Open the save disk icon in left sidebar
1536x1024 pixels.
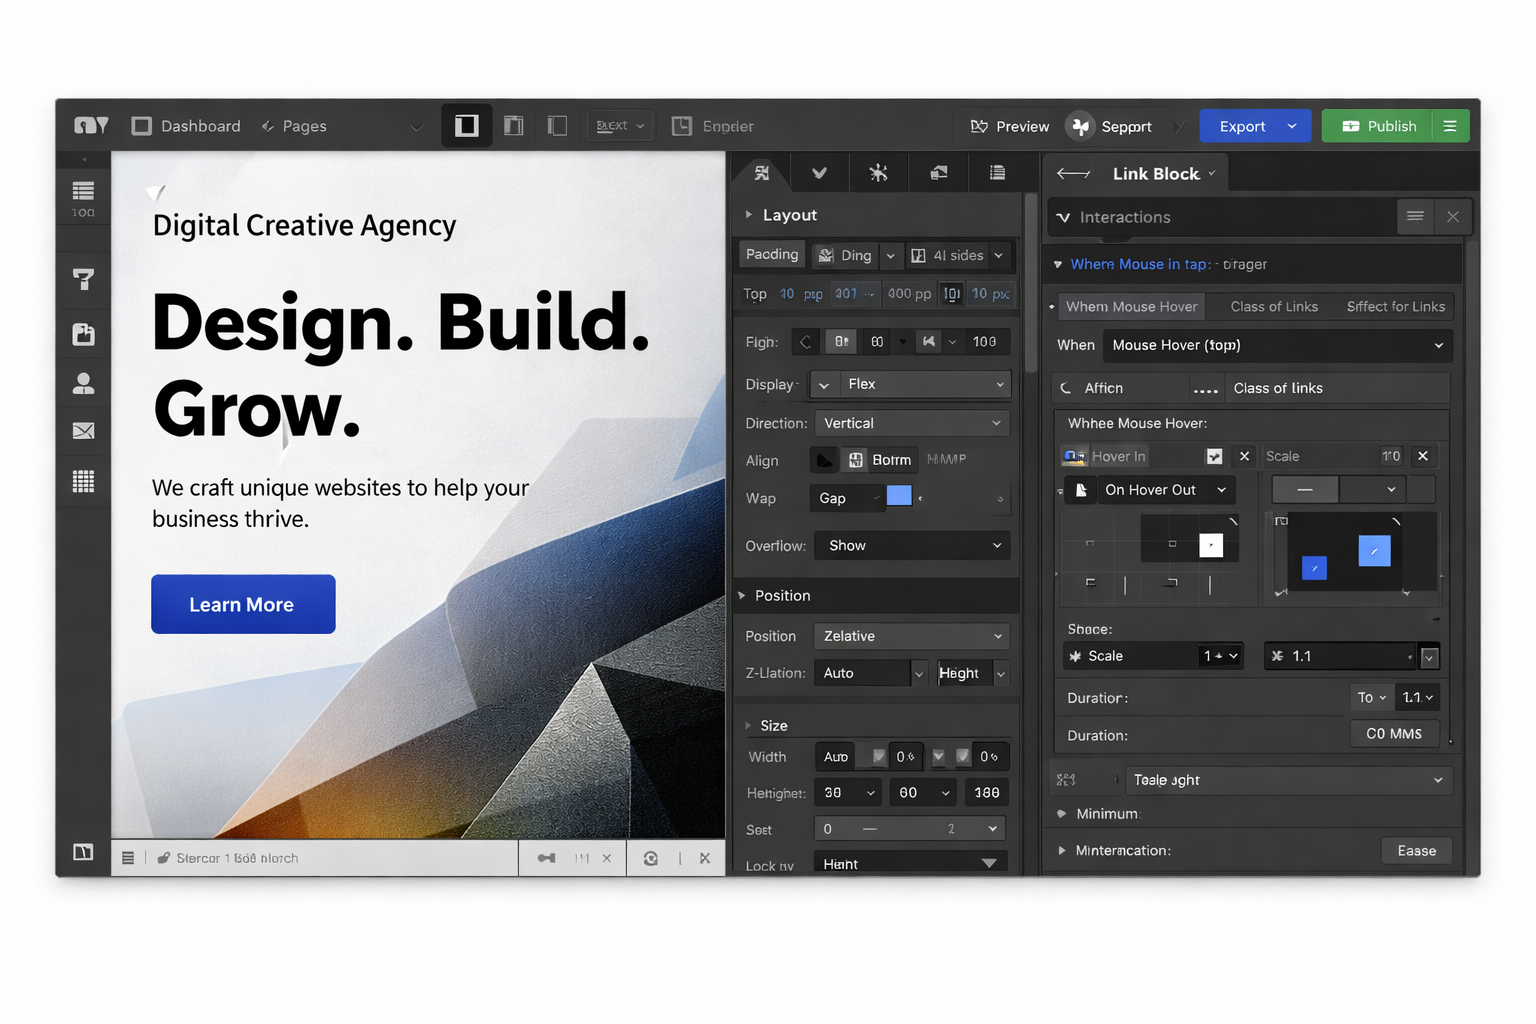[84, 334]
